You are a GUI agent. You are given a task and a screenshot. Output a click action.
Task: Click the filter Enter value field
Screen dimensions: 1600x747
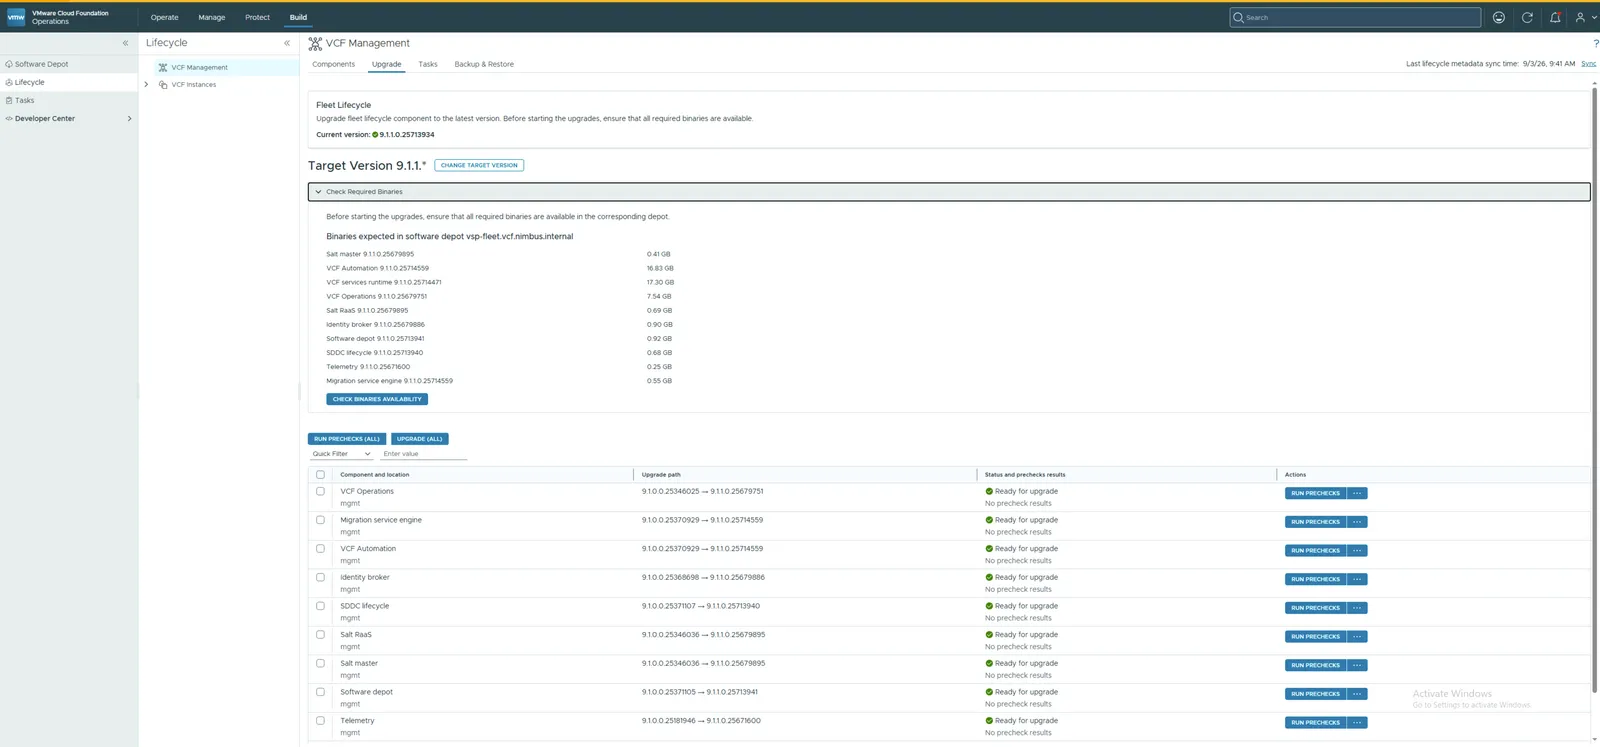point(423,454)
